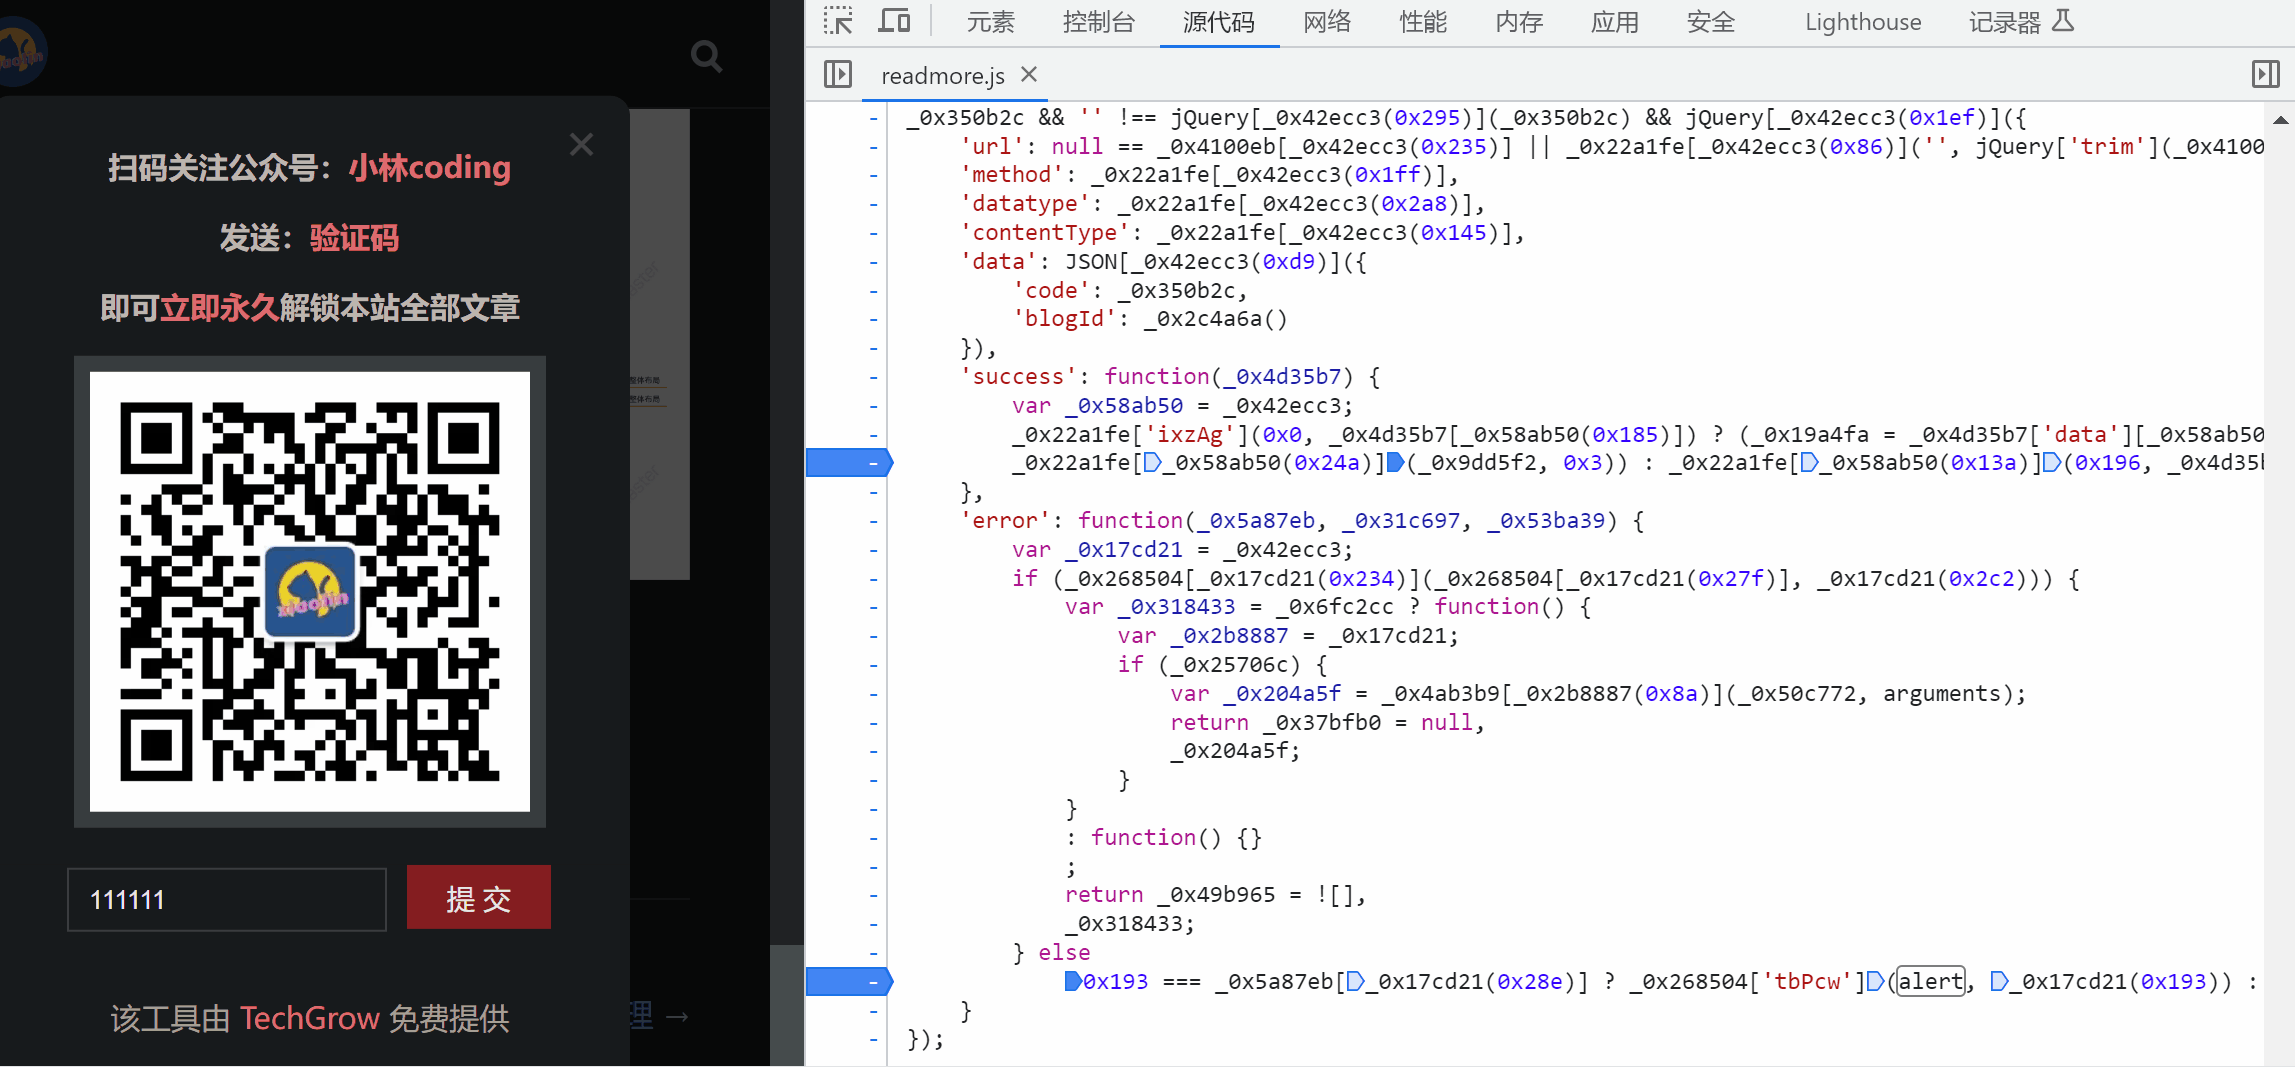Screen dimensions: 2295x1067
Task: Select the readmore.js file tab
Action: coord(943,75)
